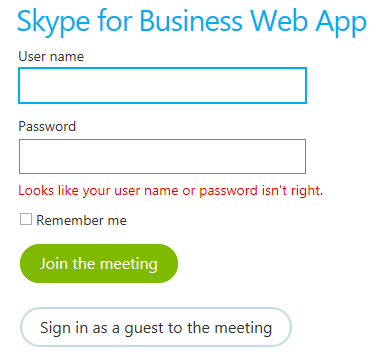This screenshot has height=364, width=377.
Task: Tick the small box beside Remember me
Action: pyautogui.click(x=26, y=220)
